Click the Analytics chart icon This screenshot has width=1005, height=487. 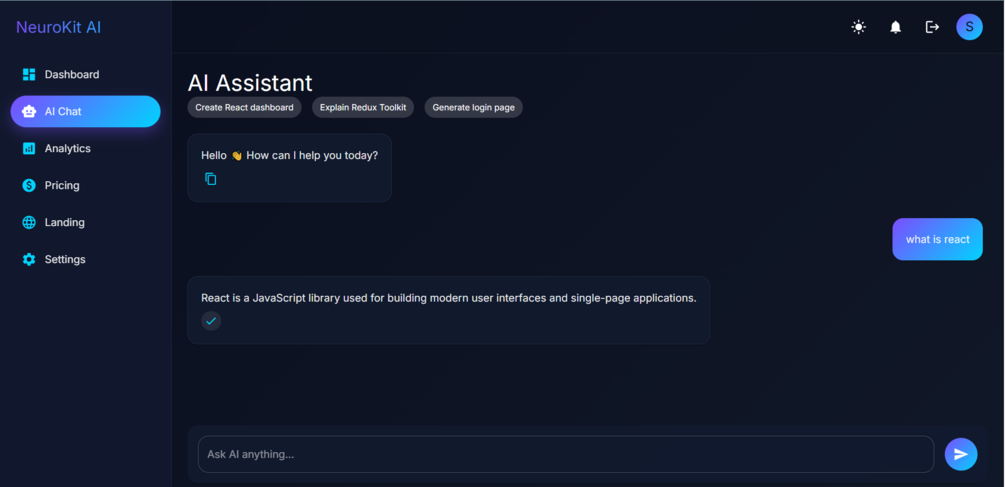coord(29,149)
